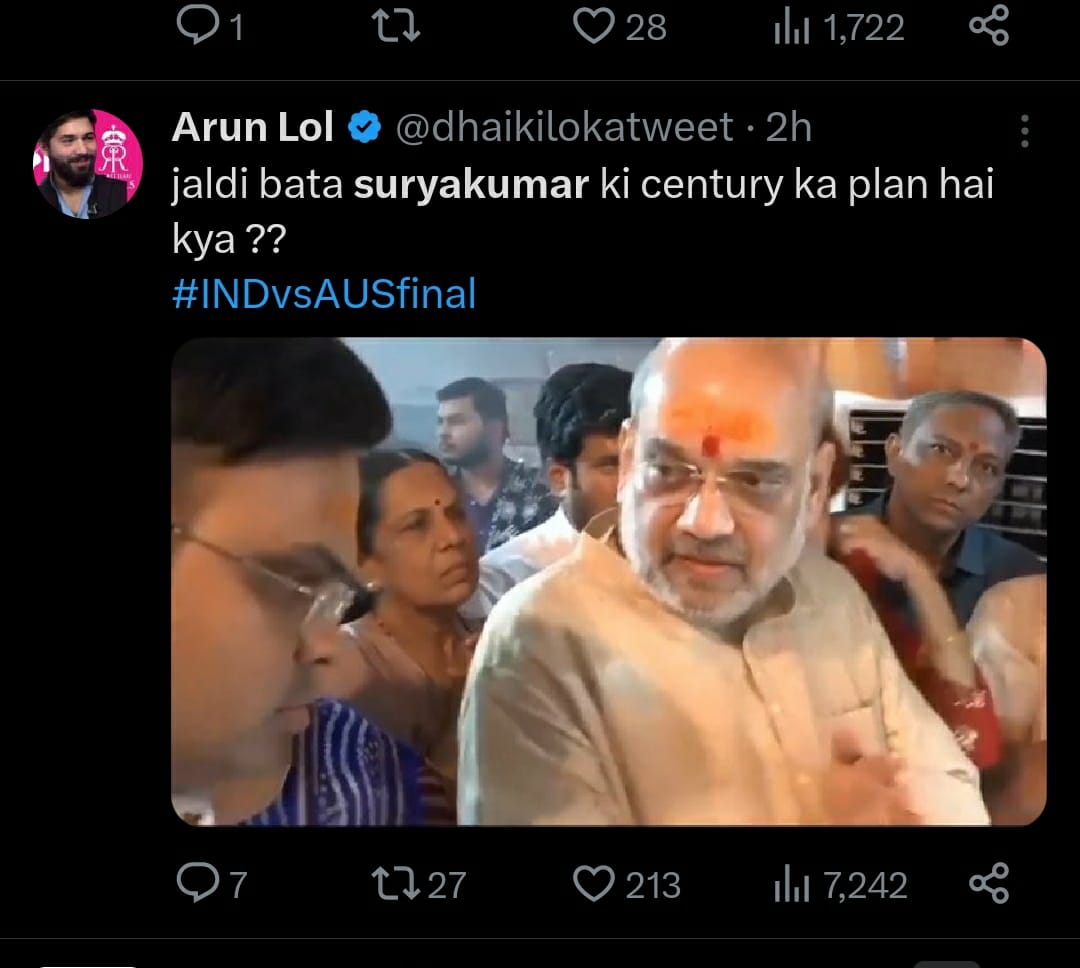Screen dimensions: 1080x968
Task: Expand the photo attached to Arun Lol's tweet
Action: [x=608, y=581]
